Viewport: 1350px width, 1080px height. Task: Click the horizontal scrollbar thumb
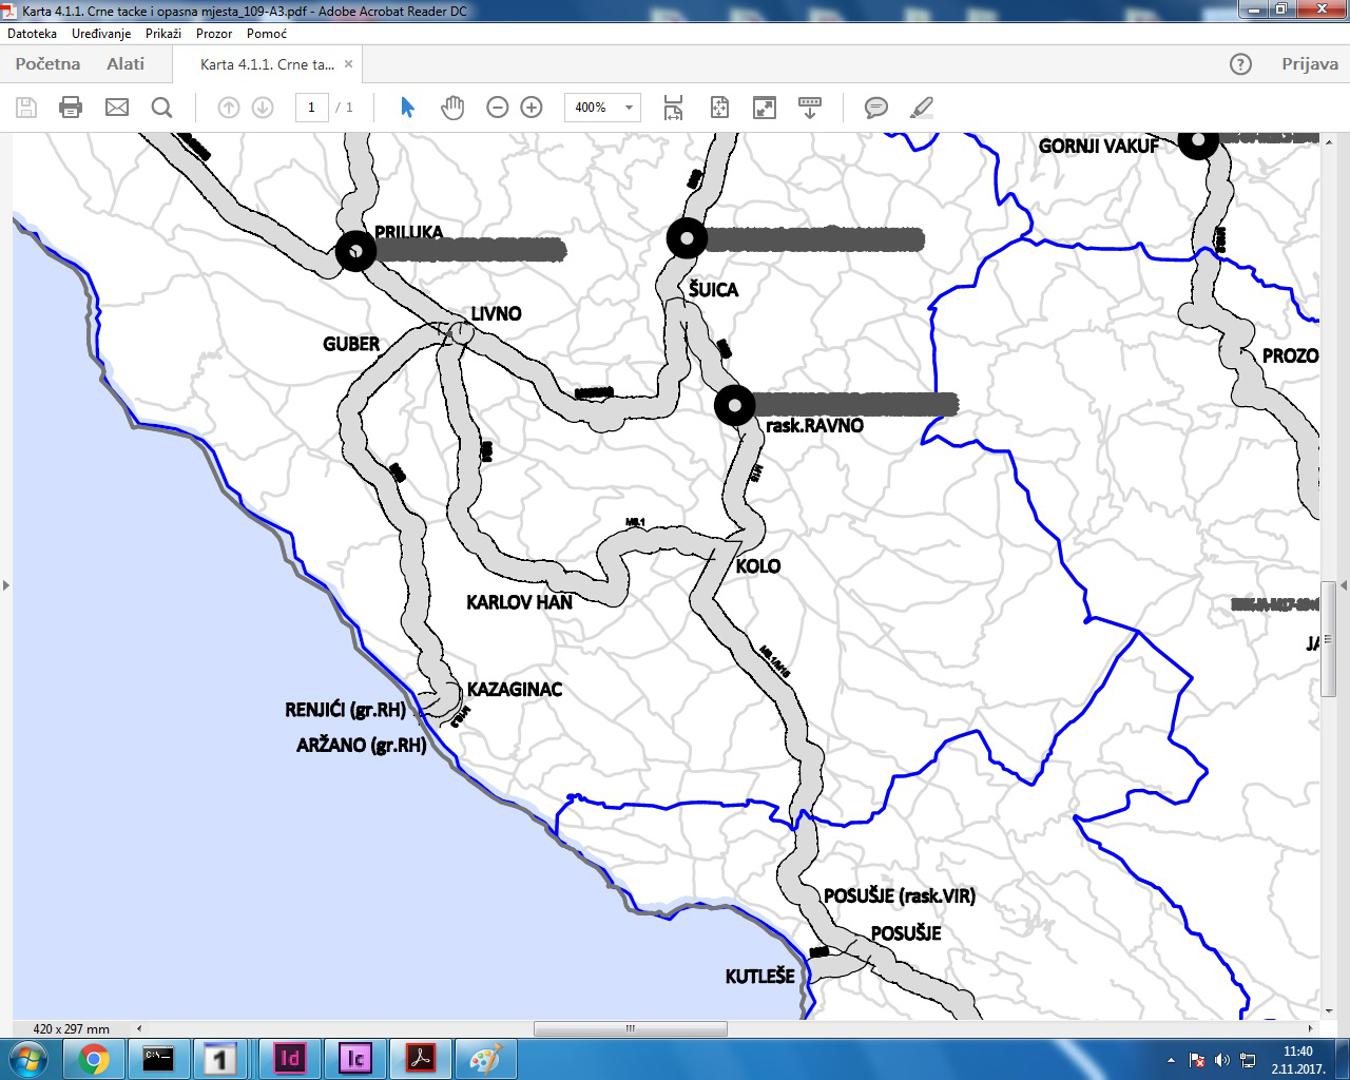click(630, 1028)
